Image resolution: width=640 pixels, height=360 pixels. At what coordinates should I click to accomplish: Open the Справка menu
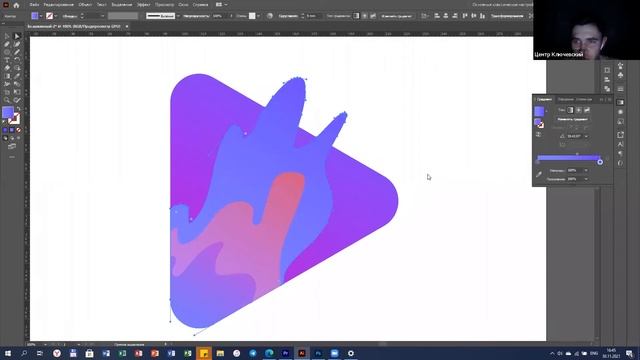pos(200,4)
